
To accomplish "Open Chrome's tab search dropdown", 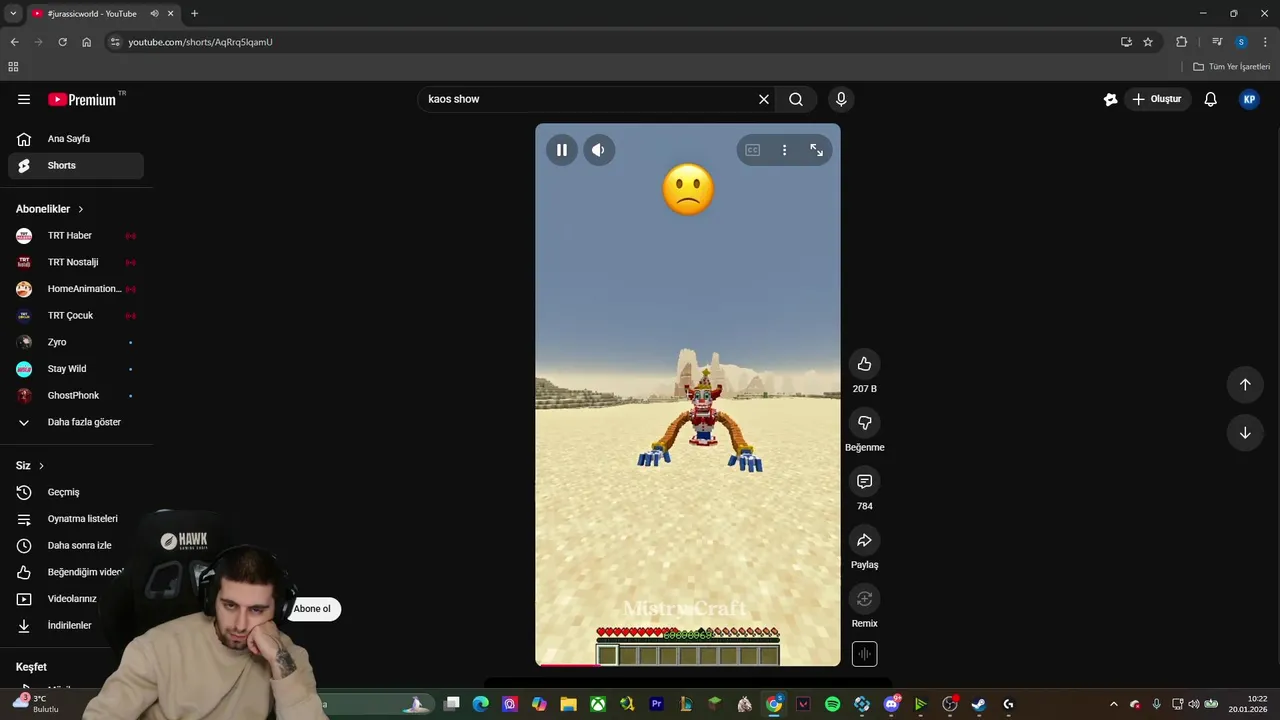I will click(x=13, y=14).
